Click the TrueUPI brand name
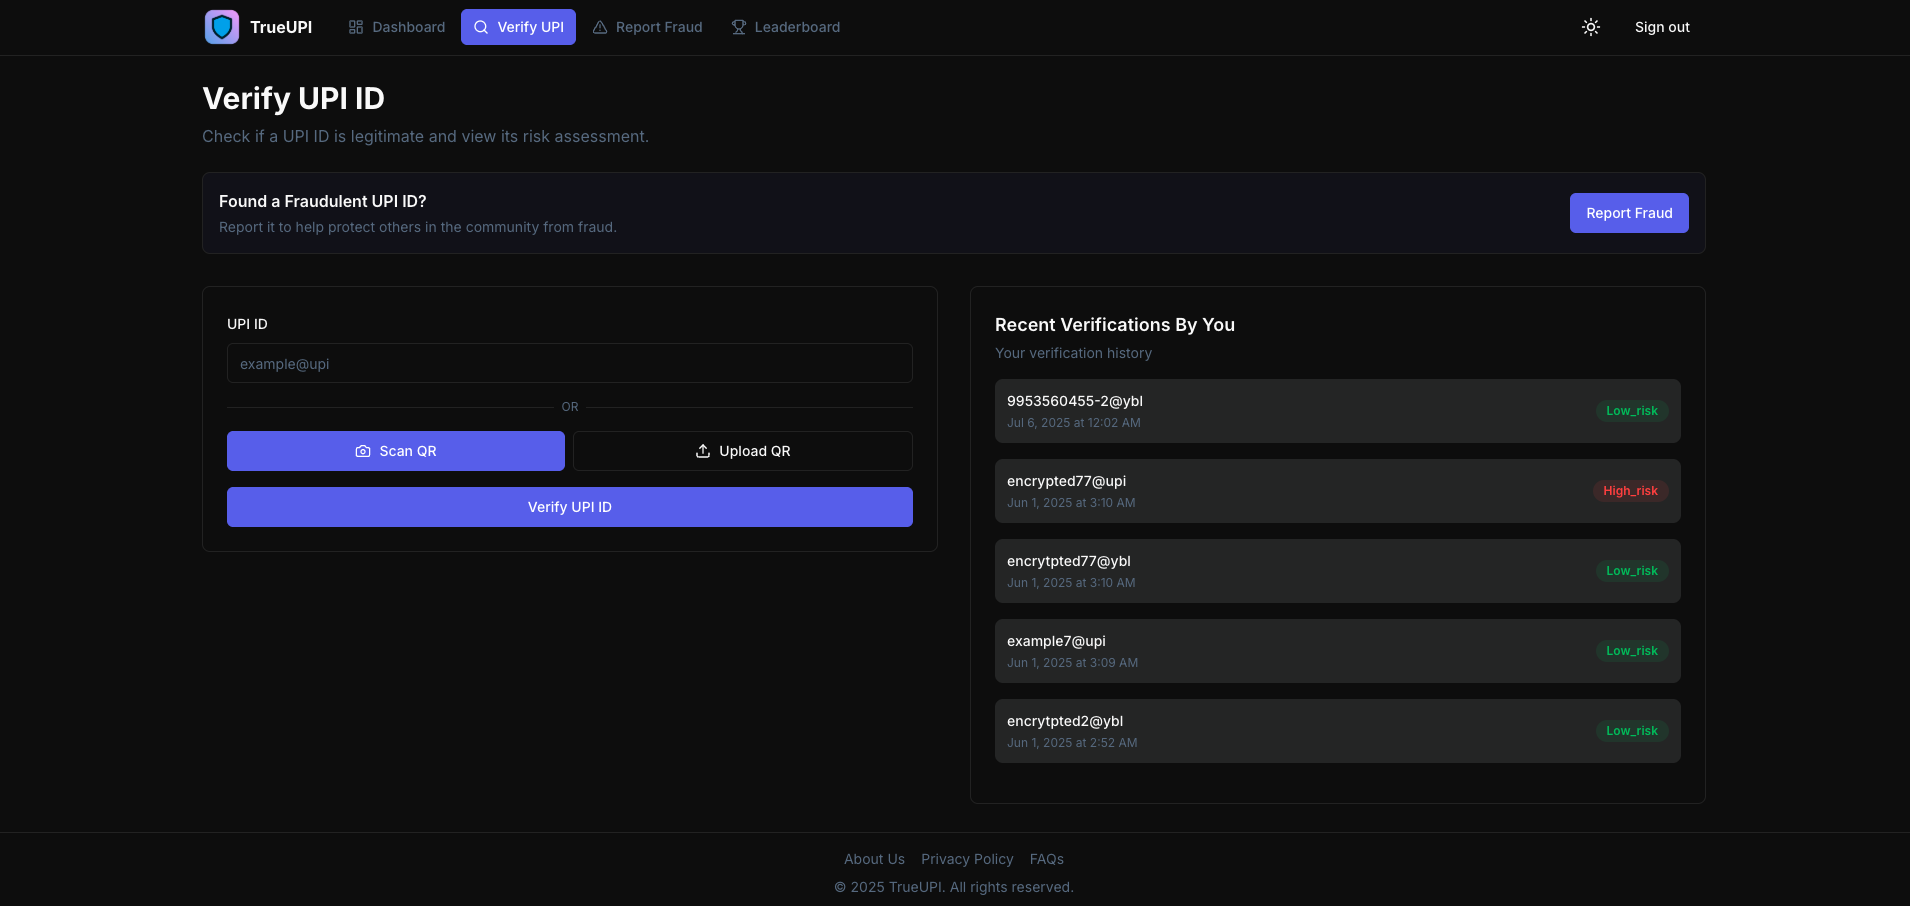1910x906 pixels. tap(281, 27)
